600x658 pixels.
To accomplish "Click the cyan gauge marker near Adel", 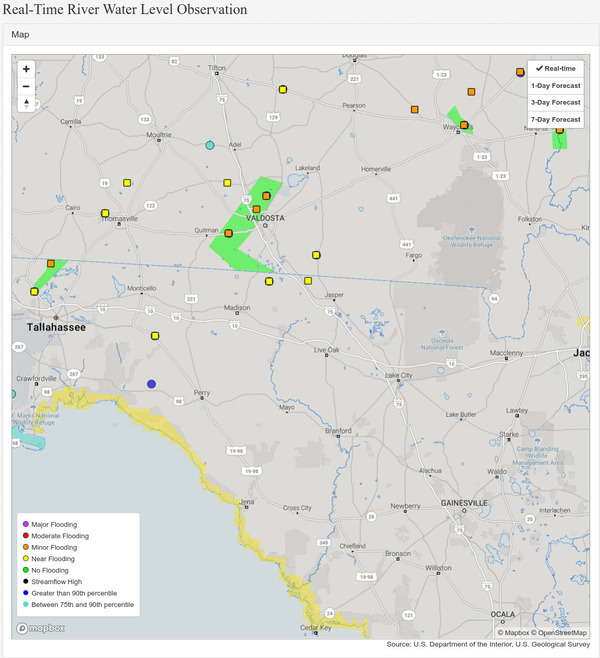I will (210, 146).
